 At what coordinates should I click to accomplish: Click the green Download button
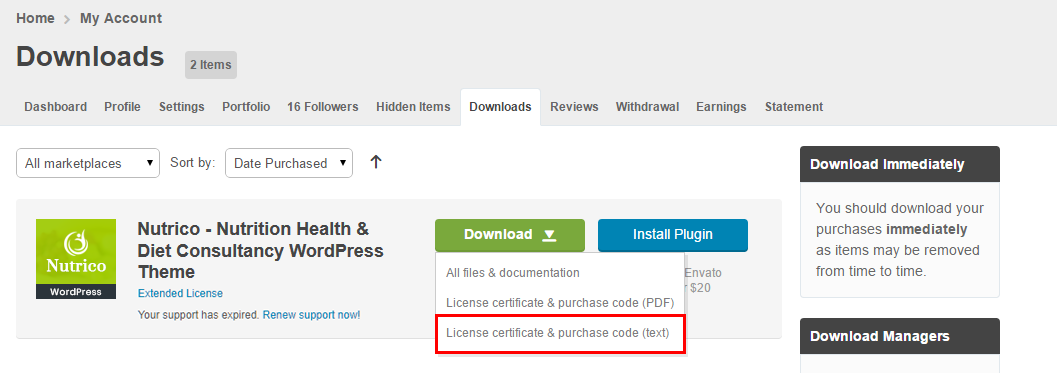click(x=510, y=235)
